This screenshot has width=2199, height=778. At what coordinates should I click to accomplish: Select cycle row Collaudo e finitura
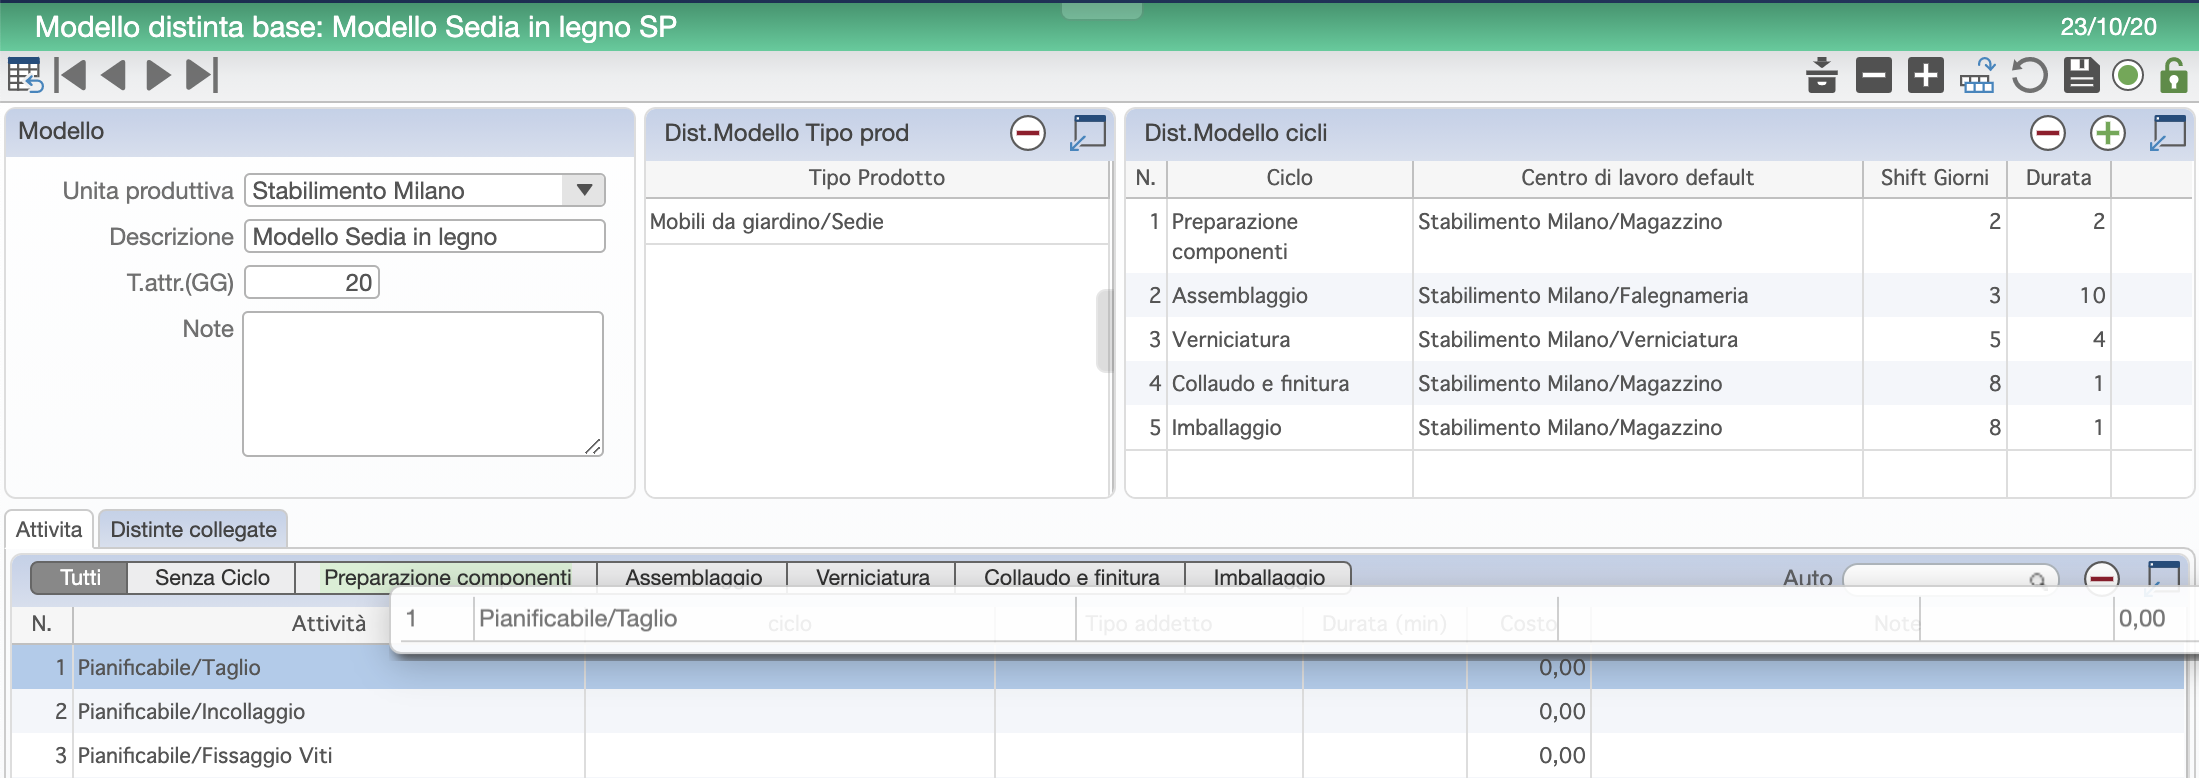point(1658,383)
